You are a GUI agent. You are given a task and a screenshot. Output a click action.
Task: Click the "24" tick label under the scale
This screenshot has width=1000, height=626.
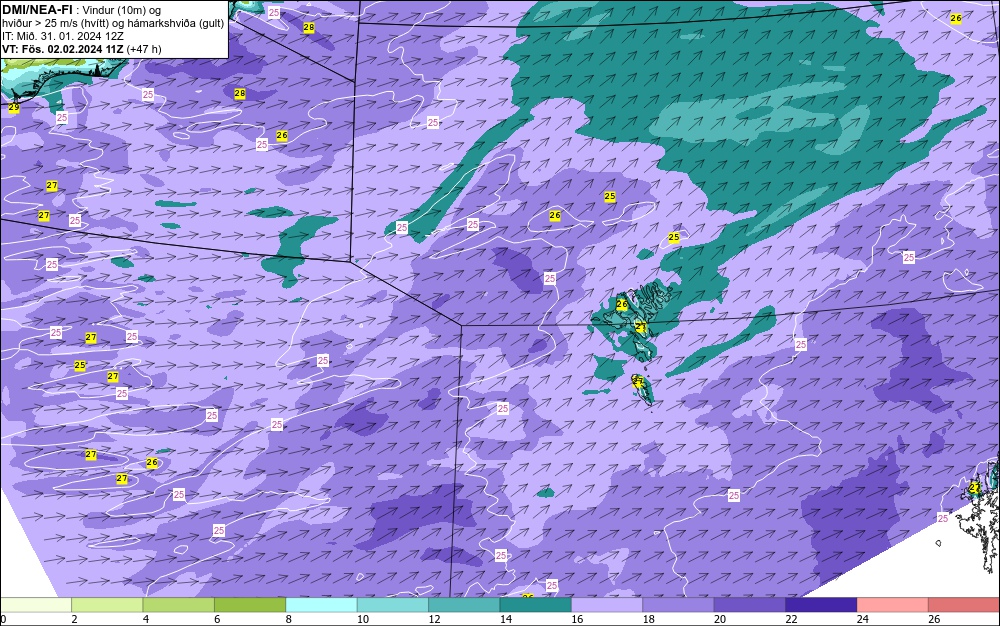pos(863,619)
